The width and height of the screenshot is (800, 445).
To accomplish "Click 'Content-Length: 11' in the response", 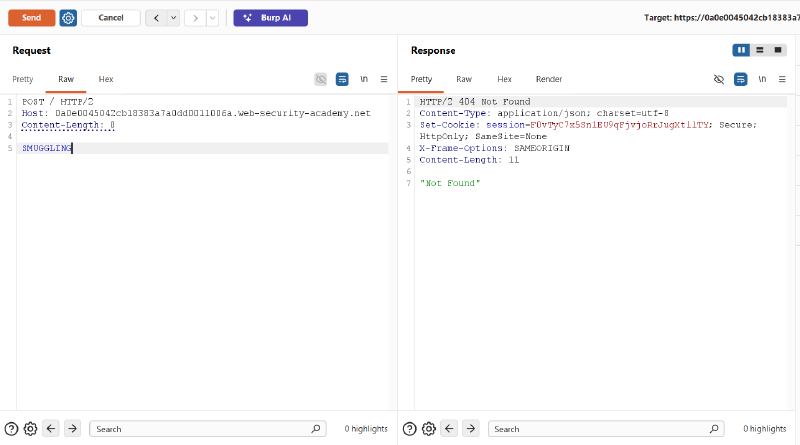I will click(x=469, y=160).
